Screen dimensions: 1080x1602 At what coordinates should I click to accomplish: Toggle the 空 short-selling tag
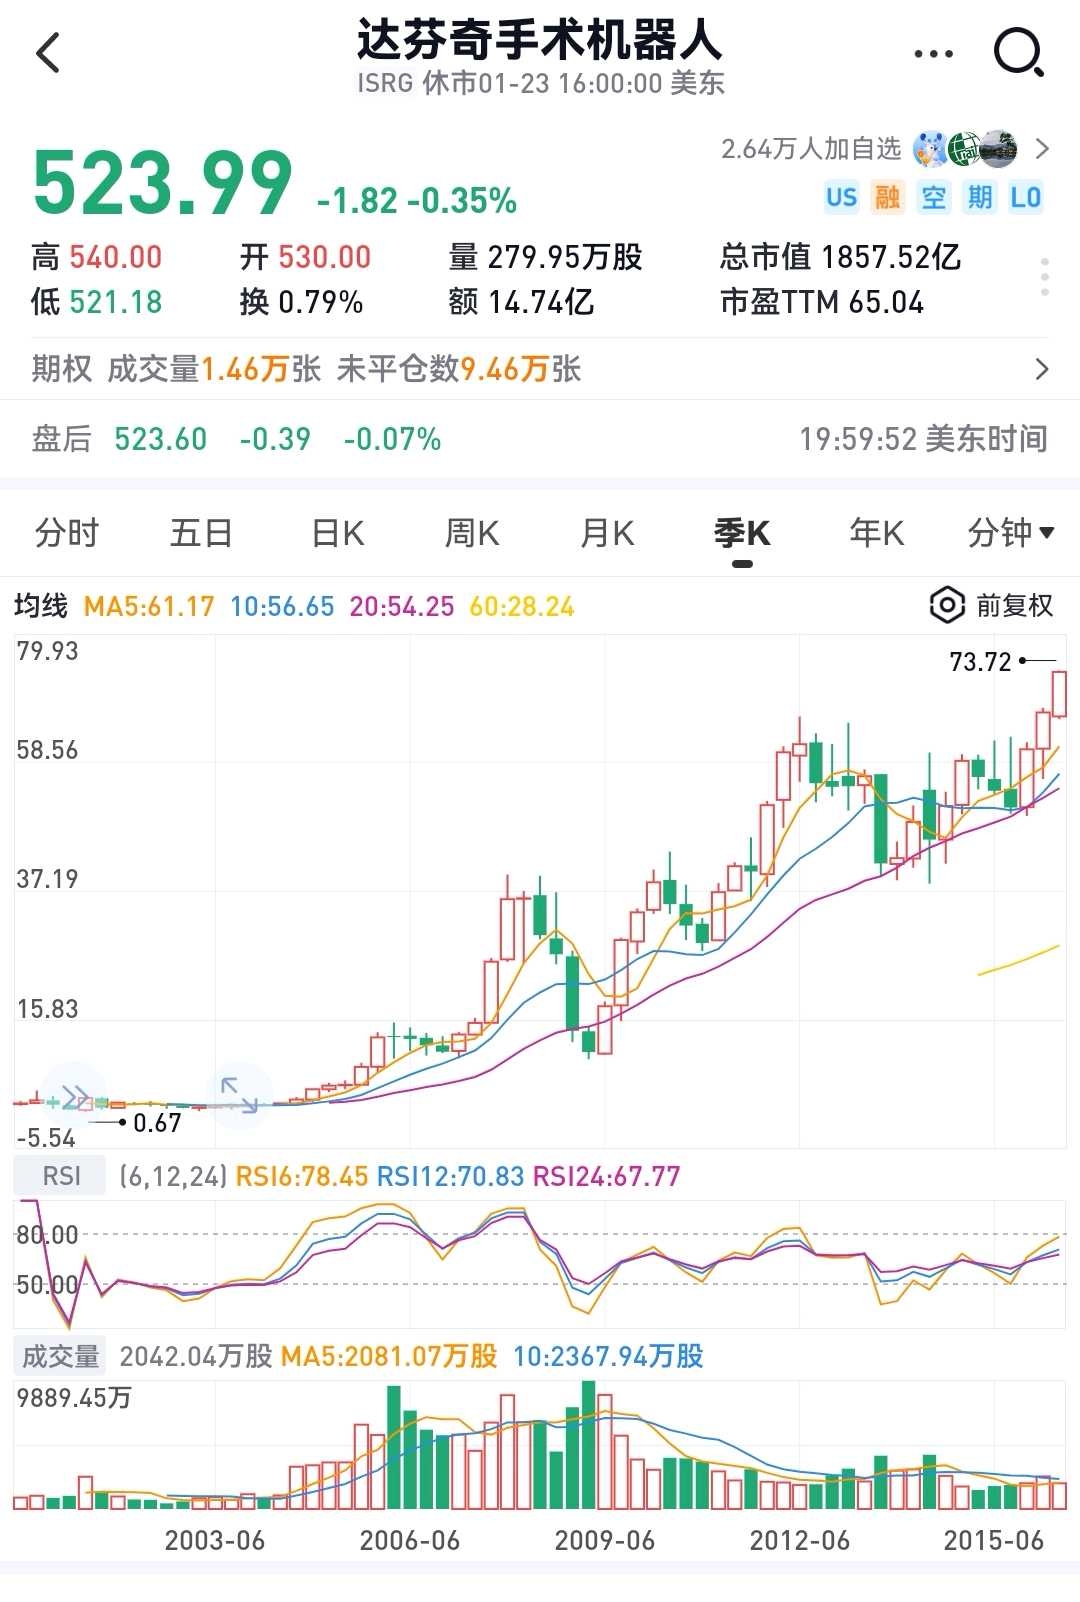click(x=933, y=197)
